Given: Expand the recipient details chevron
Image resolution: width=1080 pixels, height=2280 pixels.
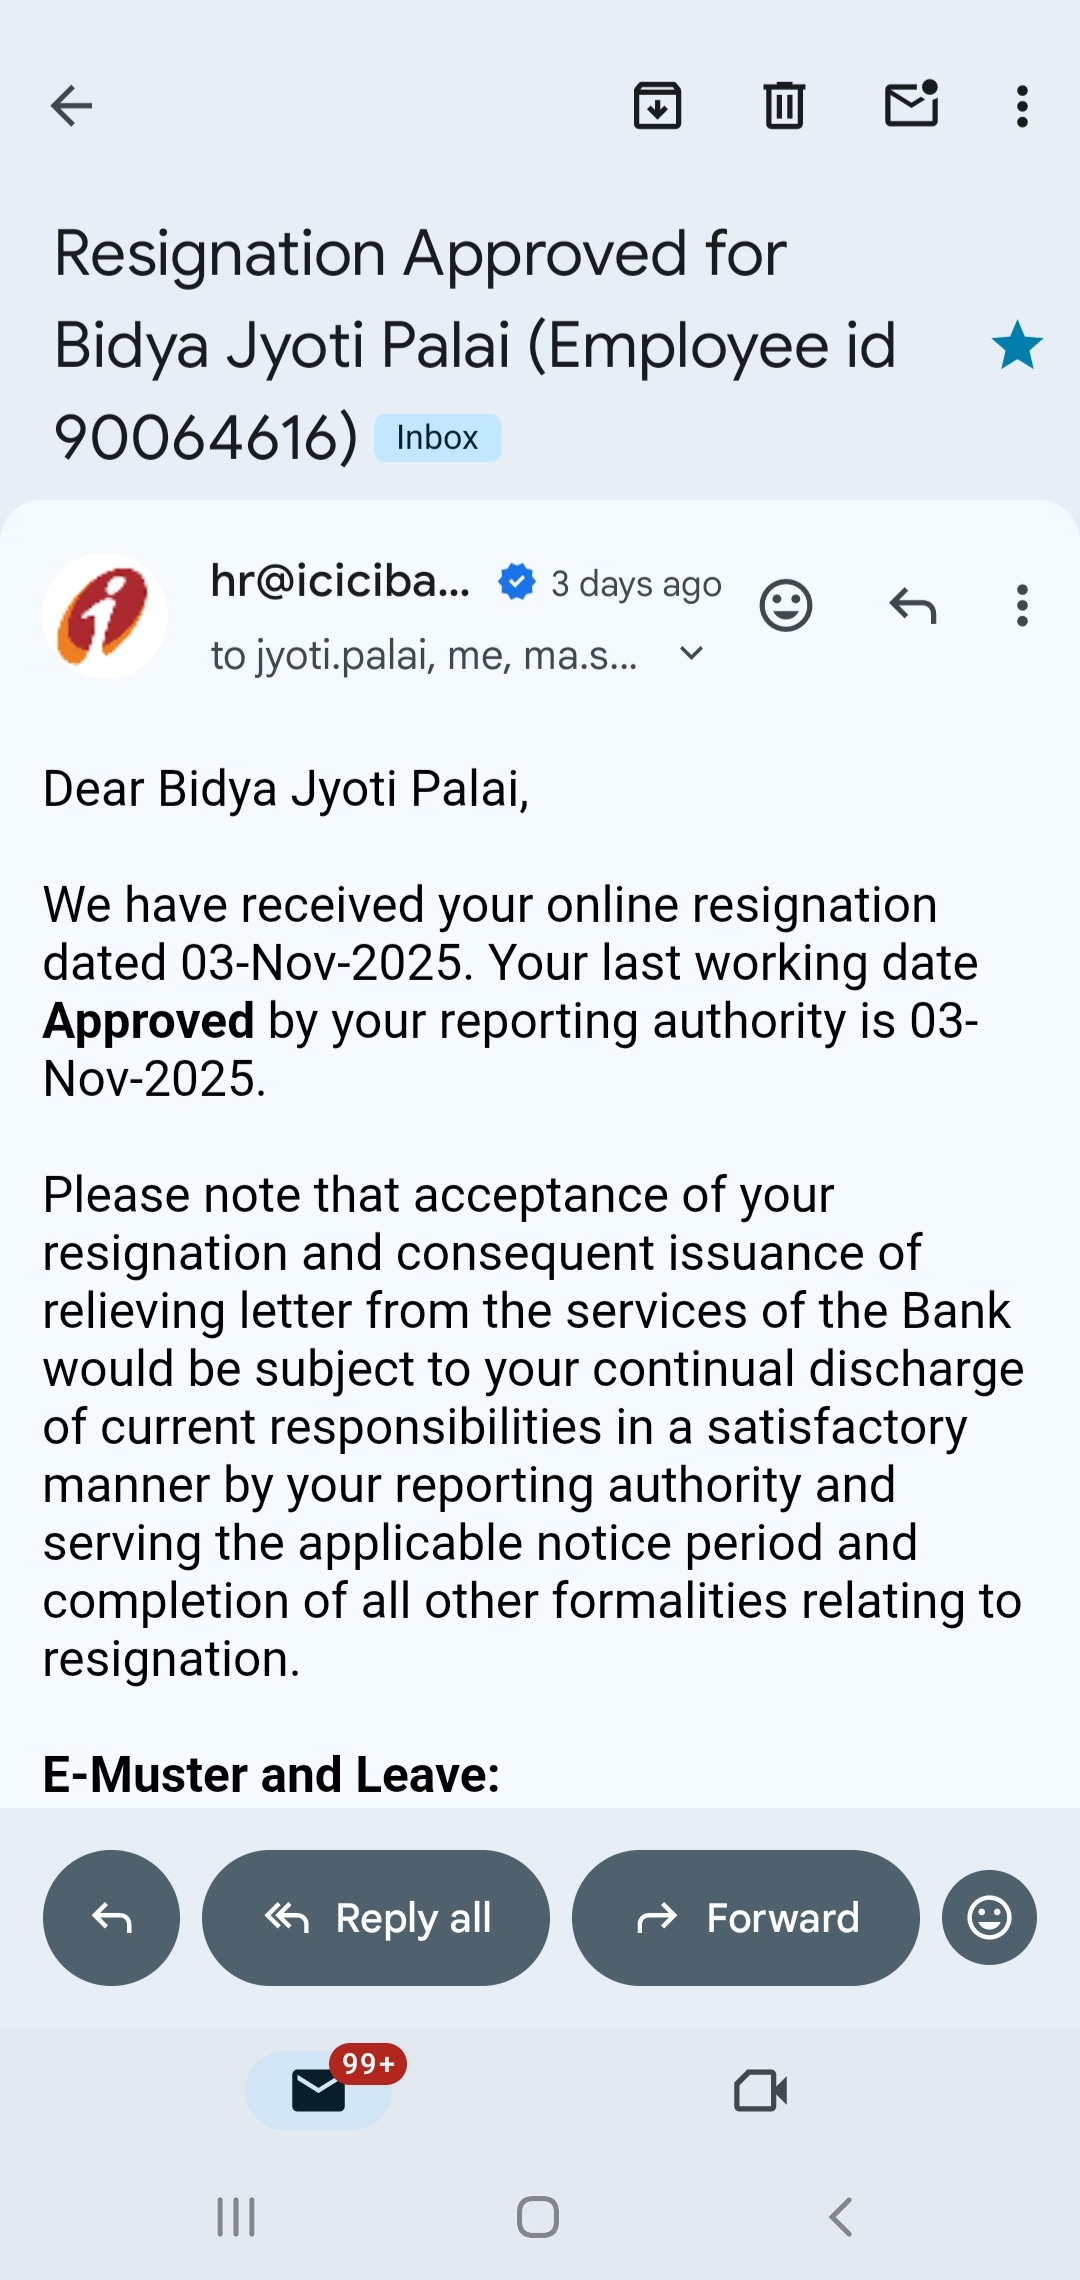Looking at the screenshot, I should click(x=691, y=654).
